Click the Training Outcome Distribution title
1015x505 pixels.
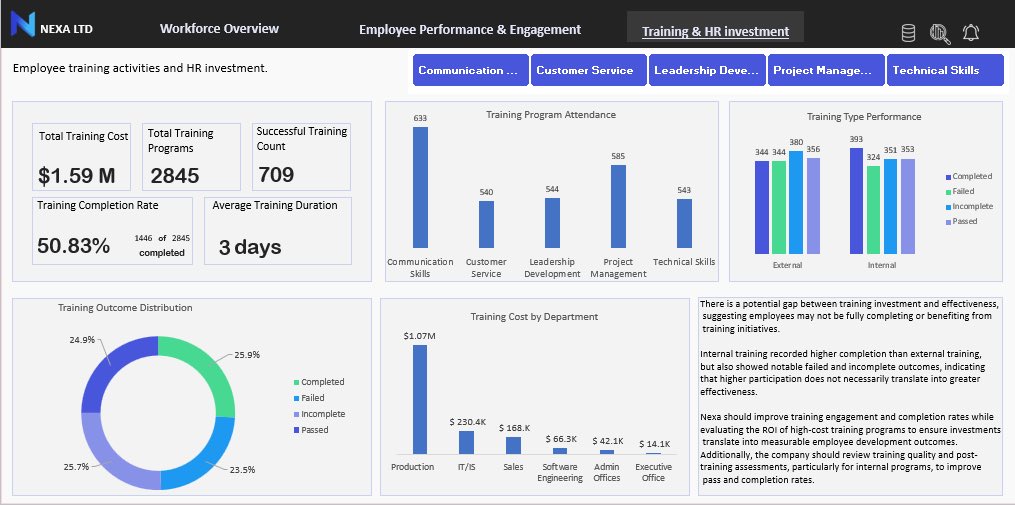pos(125,308)
